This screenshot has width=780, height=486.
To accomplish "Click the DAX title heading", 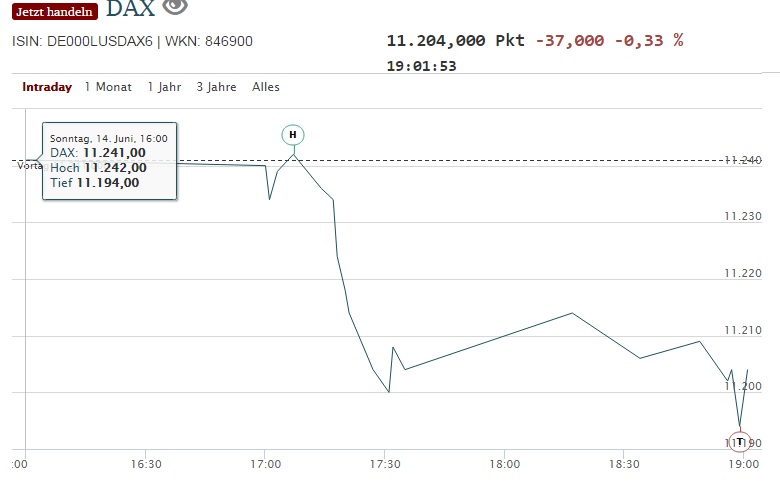I will pyautogui.click(x=130, y=9).
